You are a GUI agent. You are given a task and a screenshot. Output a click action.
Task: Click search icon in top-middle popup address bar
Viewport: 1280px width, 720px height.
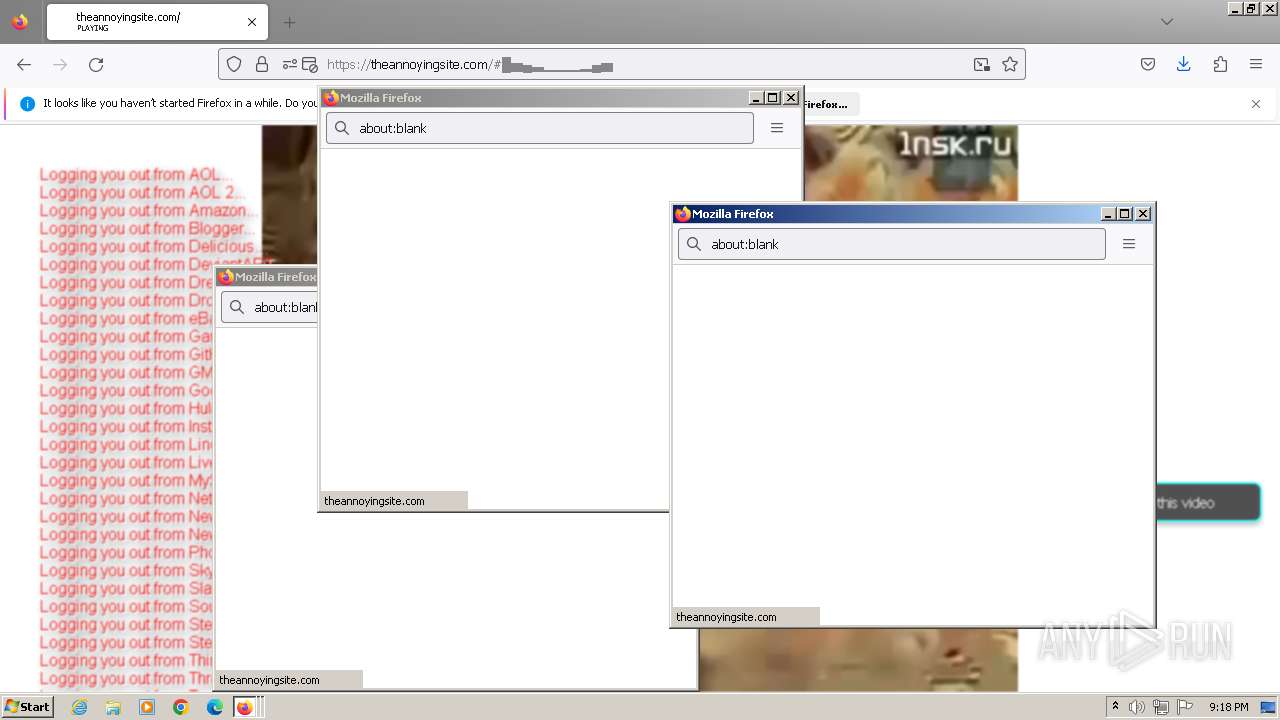[x=342, y=128]
